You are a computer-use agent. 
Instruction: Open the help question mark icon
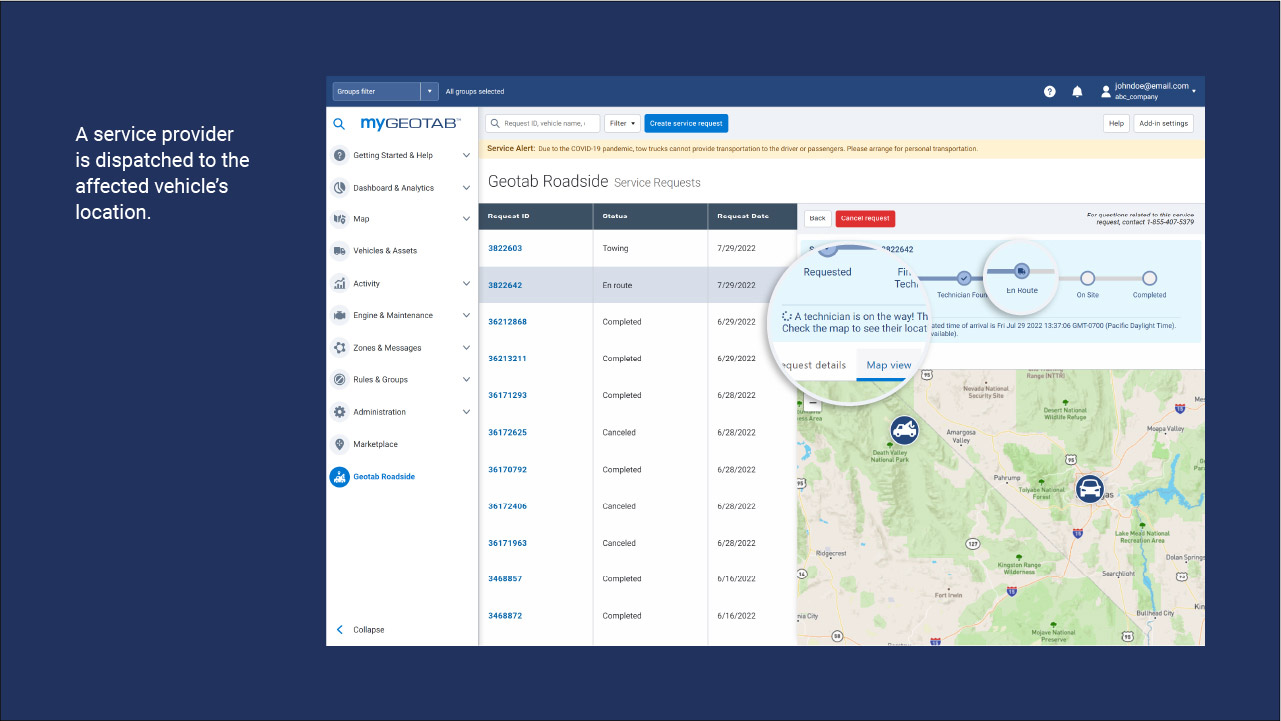pos(1050,91)
